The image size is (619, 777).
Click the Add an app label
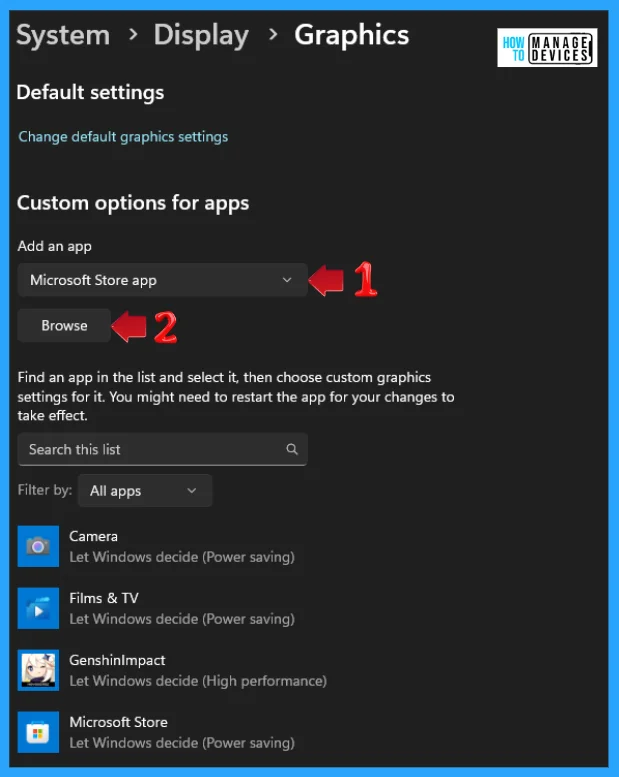(55, 246)
